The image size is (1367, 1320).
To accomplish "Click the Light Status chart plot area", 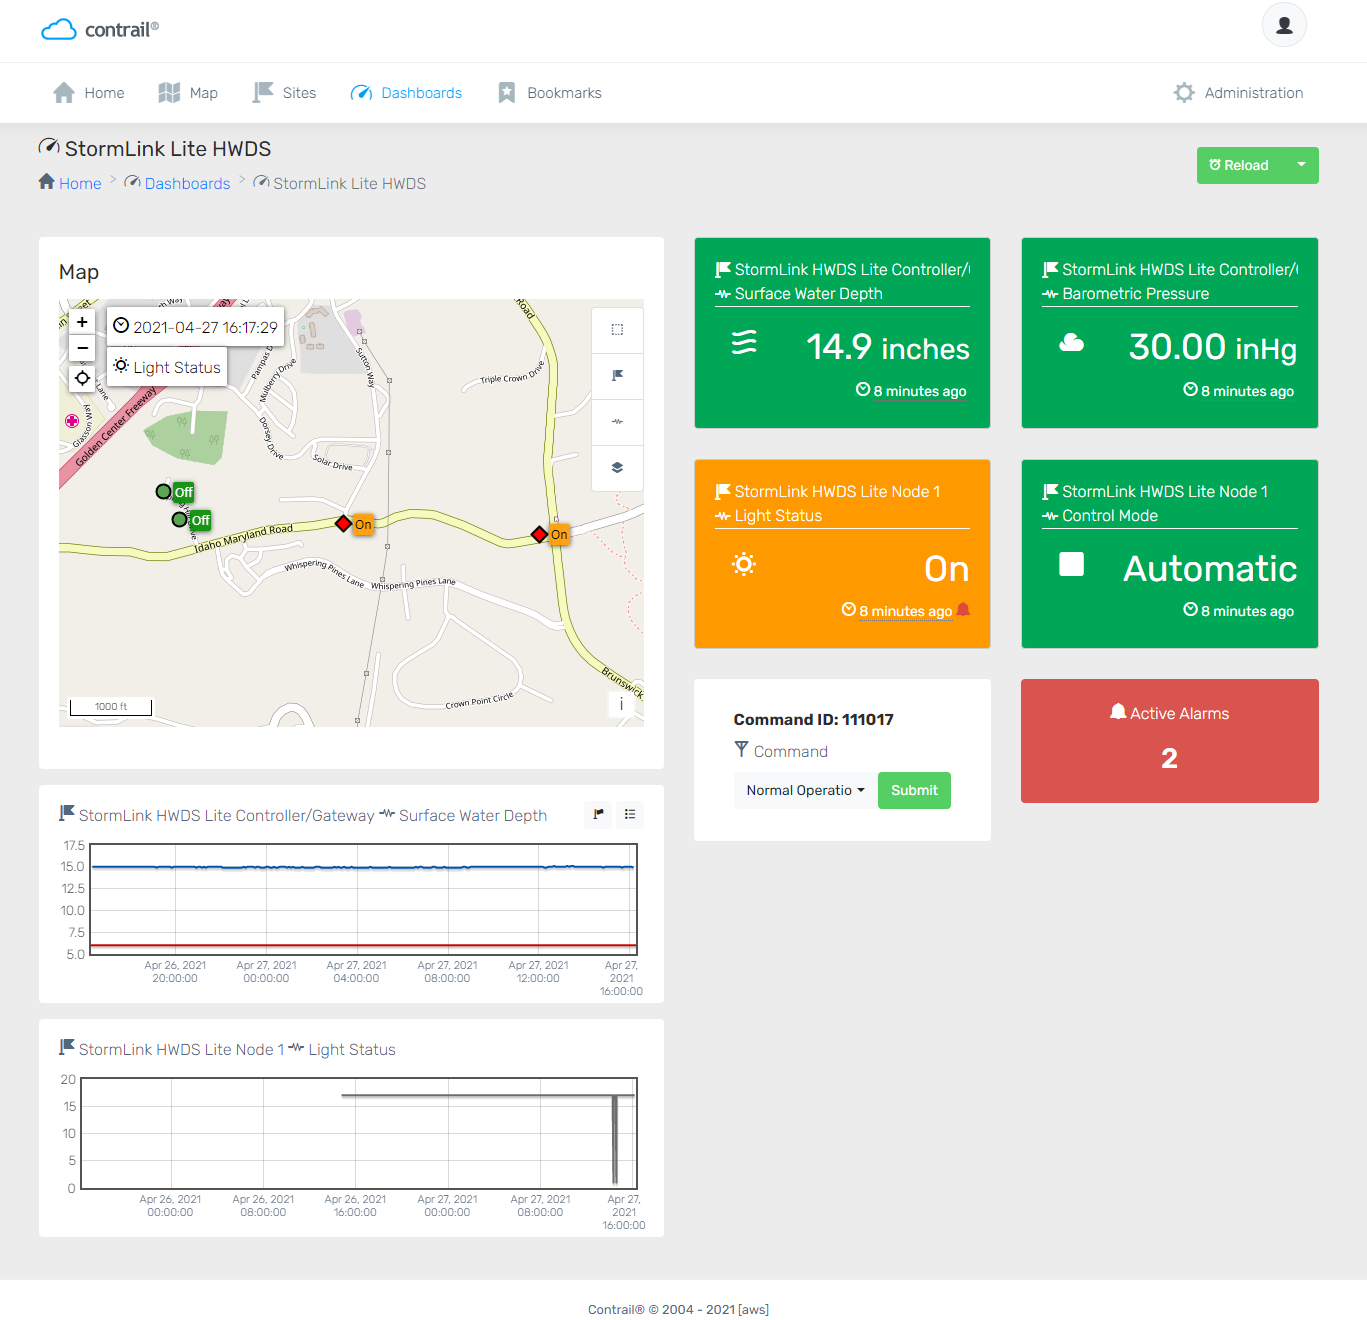I will [x=358, y=1133].
